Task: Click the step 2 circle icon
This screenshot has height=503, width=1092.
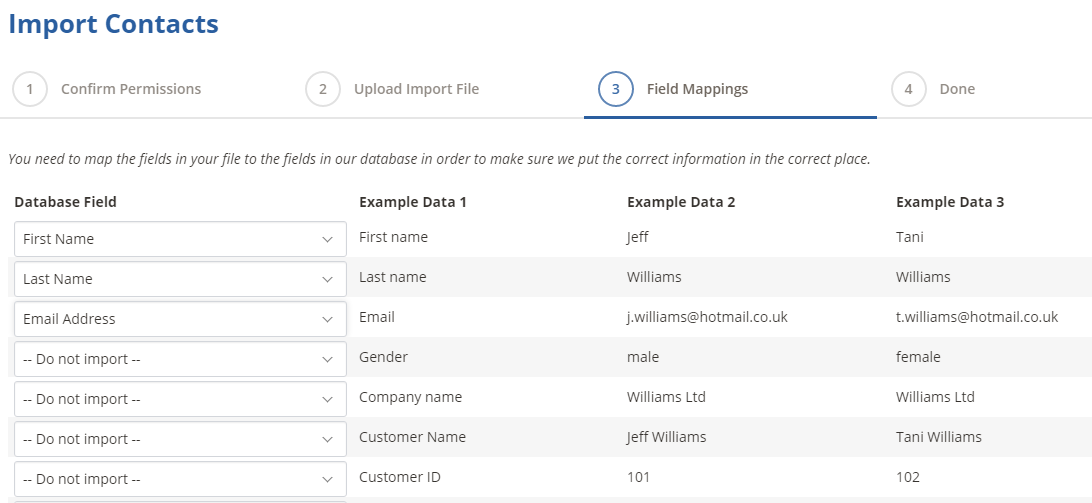Action: 323,89
